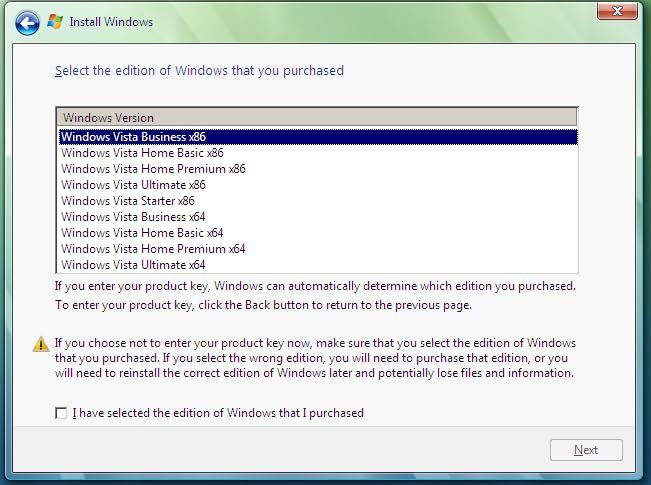Click the Windows flag logo in title bar

[55, 22]
